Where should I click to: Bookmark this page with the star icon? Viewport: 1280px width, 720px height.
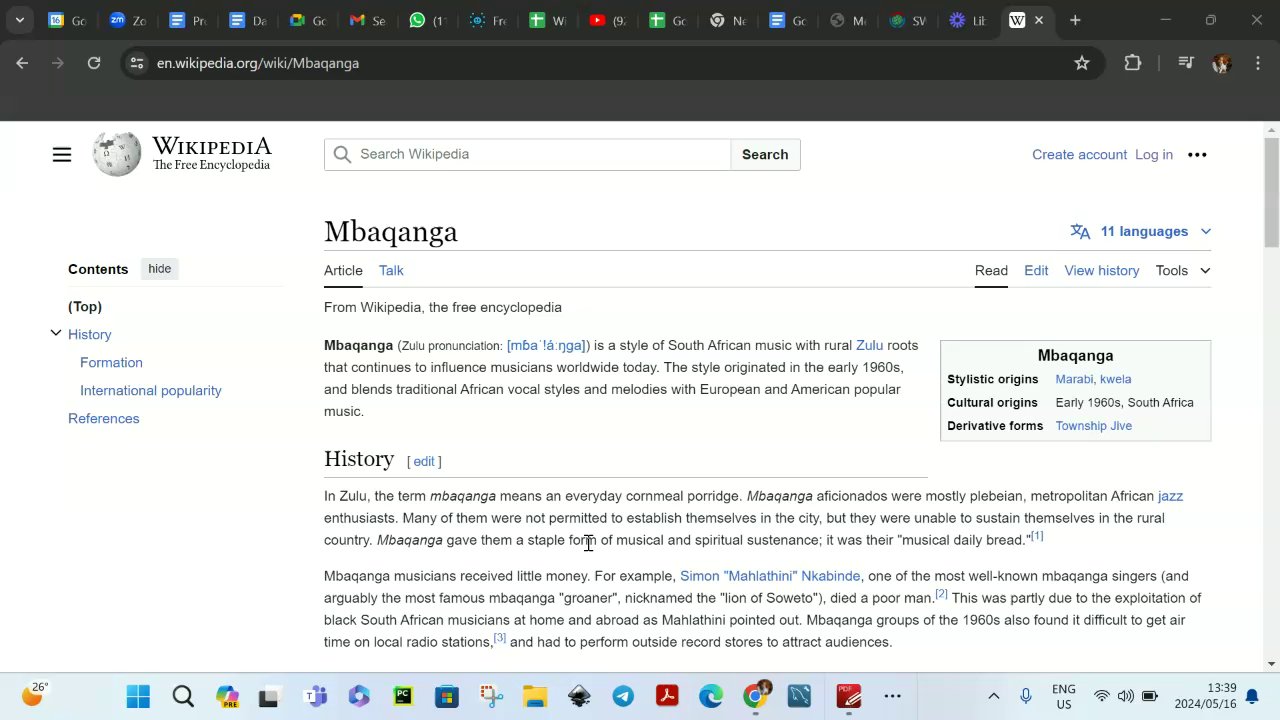click(1082, 63)
